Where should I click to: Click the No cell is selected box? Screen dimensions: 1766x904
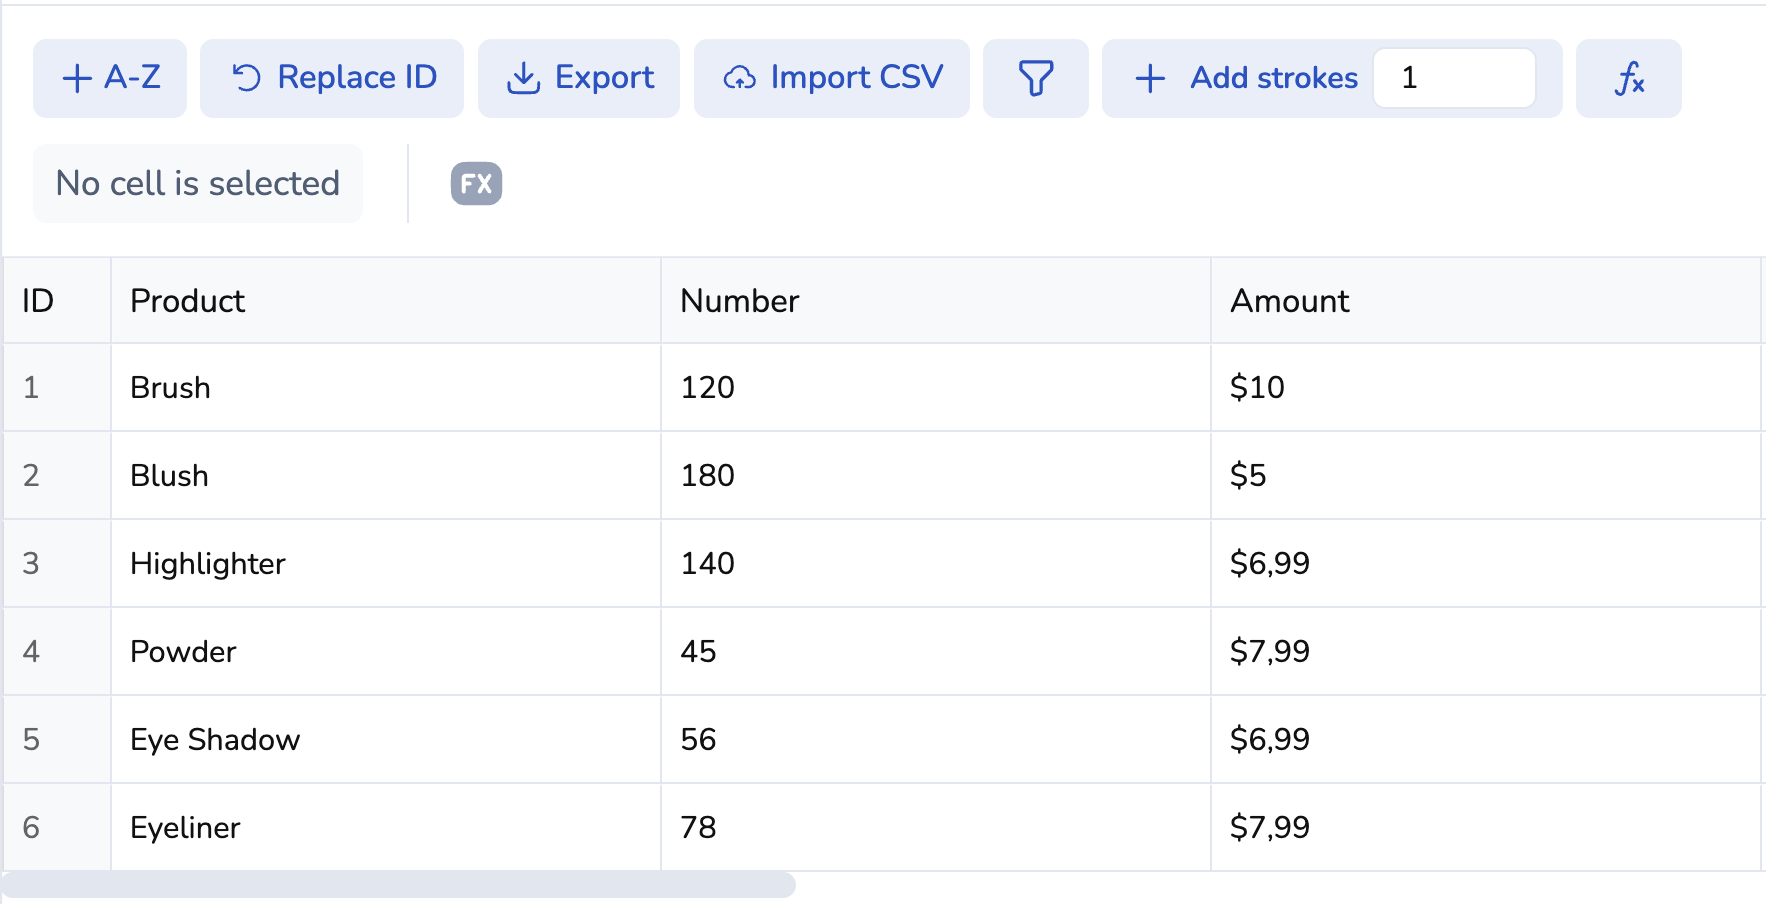[x=198, y=184]
